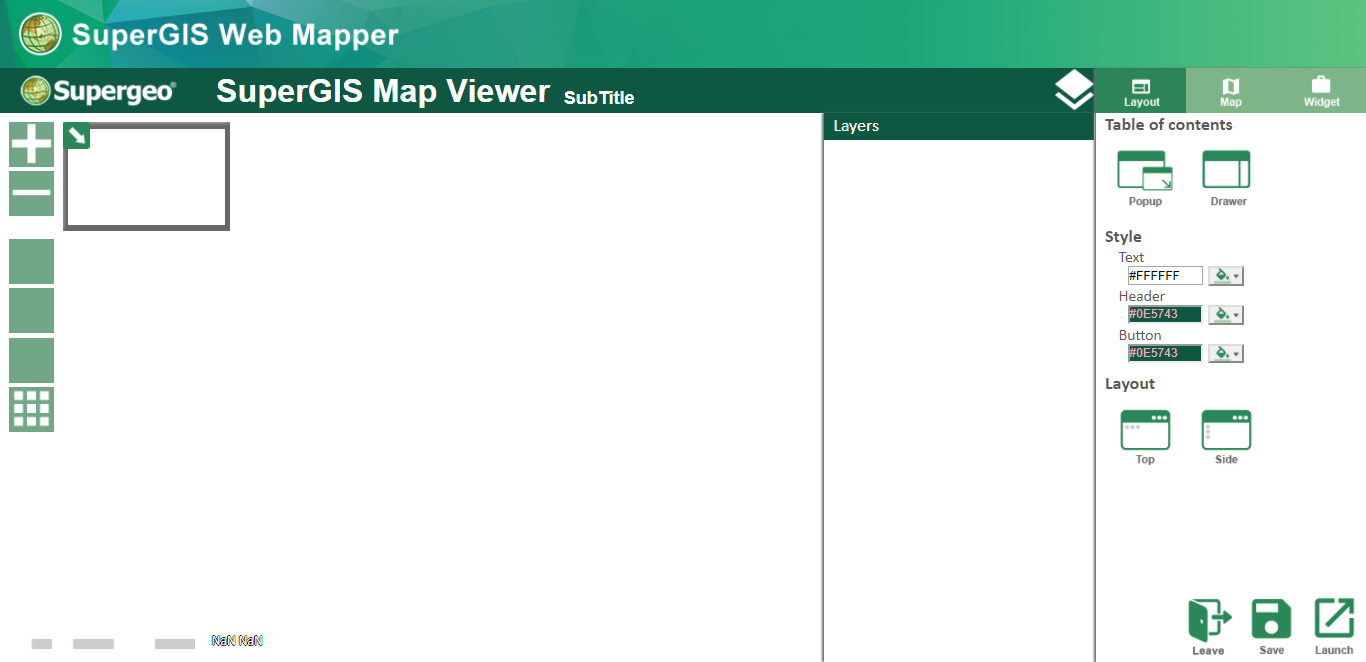Choose Side layout option
This screenshot has width=1366, height=662.
click(x=1226, y=437)
